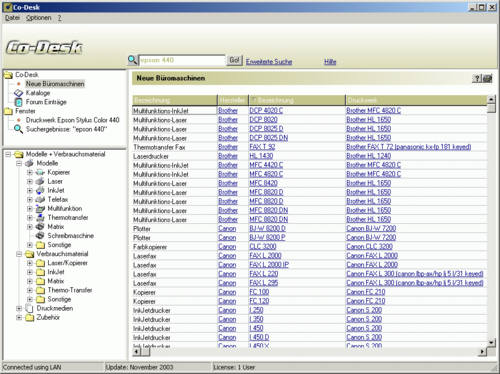The width and height of the screenshot is (500, 374).
Task: Expand the Thermo-Transfer consumables node
Action: [x=30, y=290]
